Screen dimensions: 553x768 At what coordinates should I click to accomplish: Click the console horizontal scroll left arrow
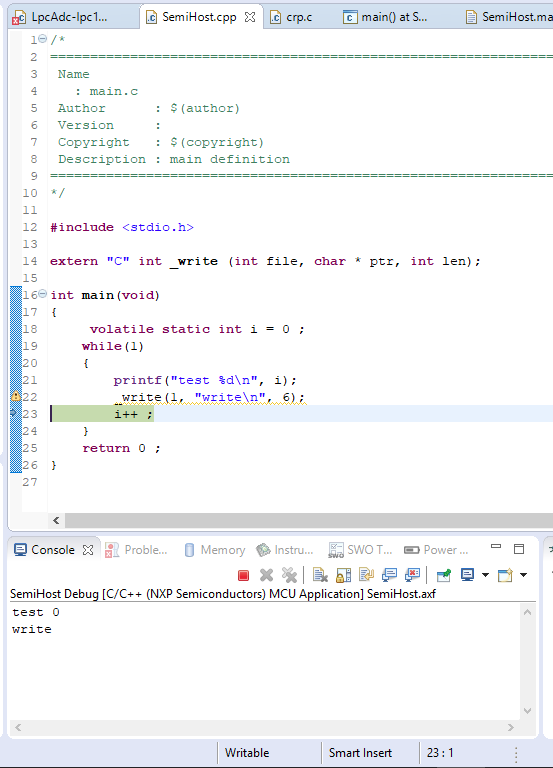18,727
